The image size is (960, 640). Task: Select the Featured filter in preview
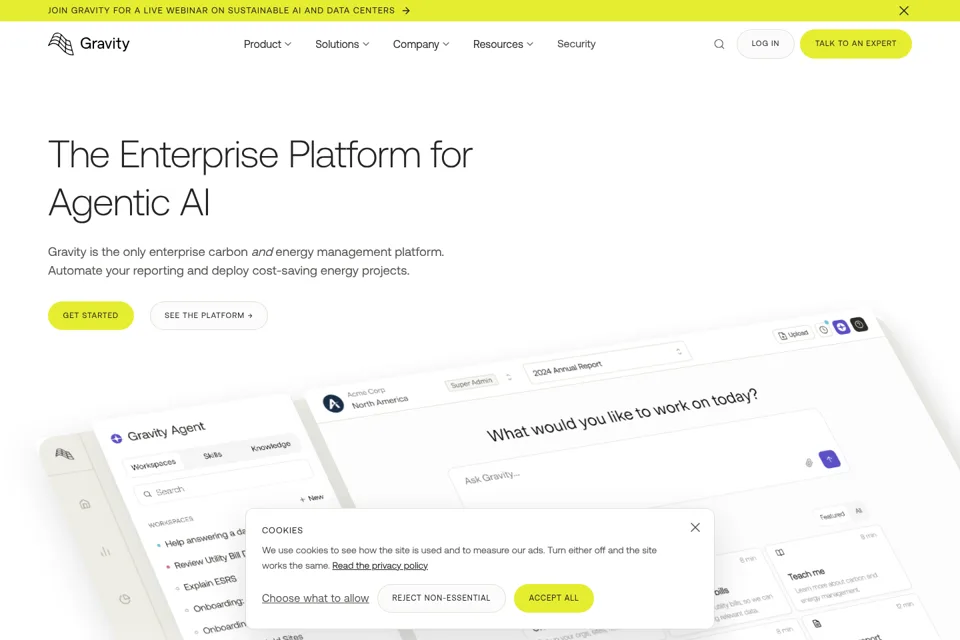click(832, 516)
